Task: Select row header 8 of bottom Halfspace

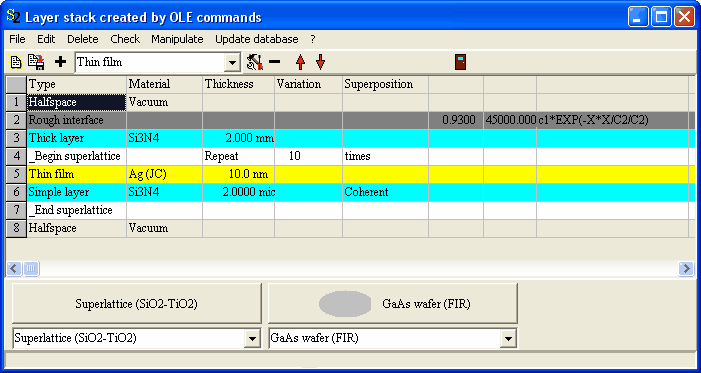Action: (x=16, y=228)
